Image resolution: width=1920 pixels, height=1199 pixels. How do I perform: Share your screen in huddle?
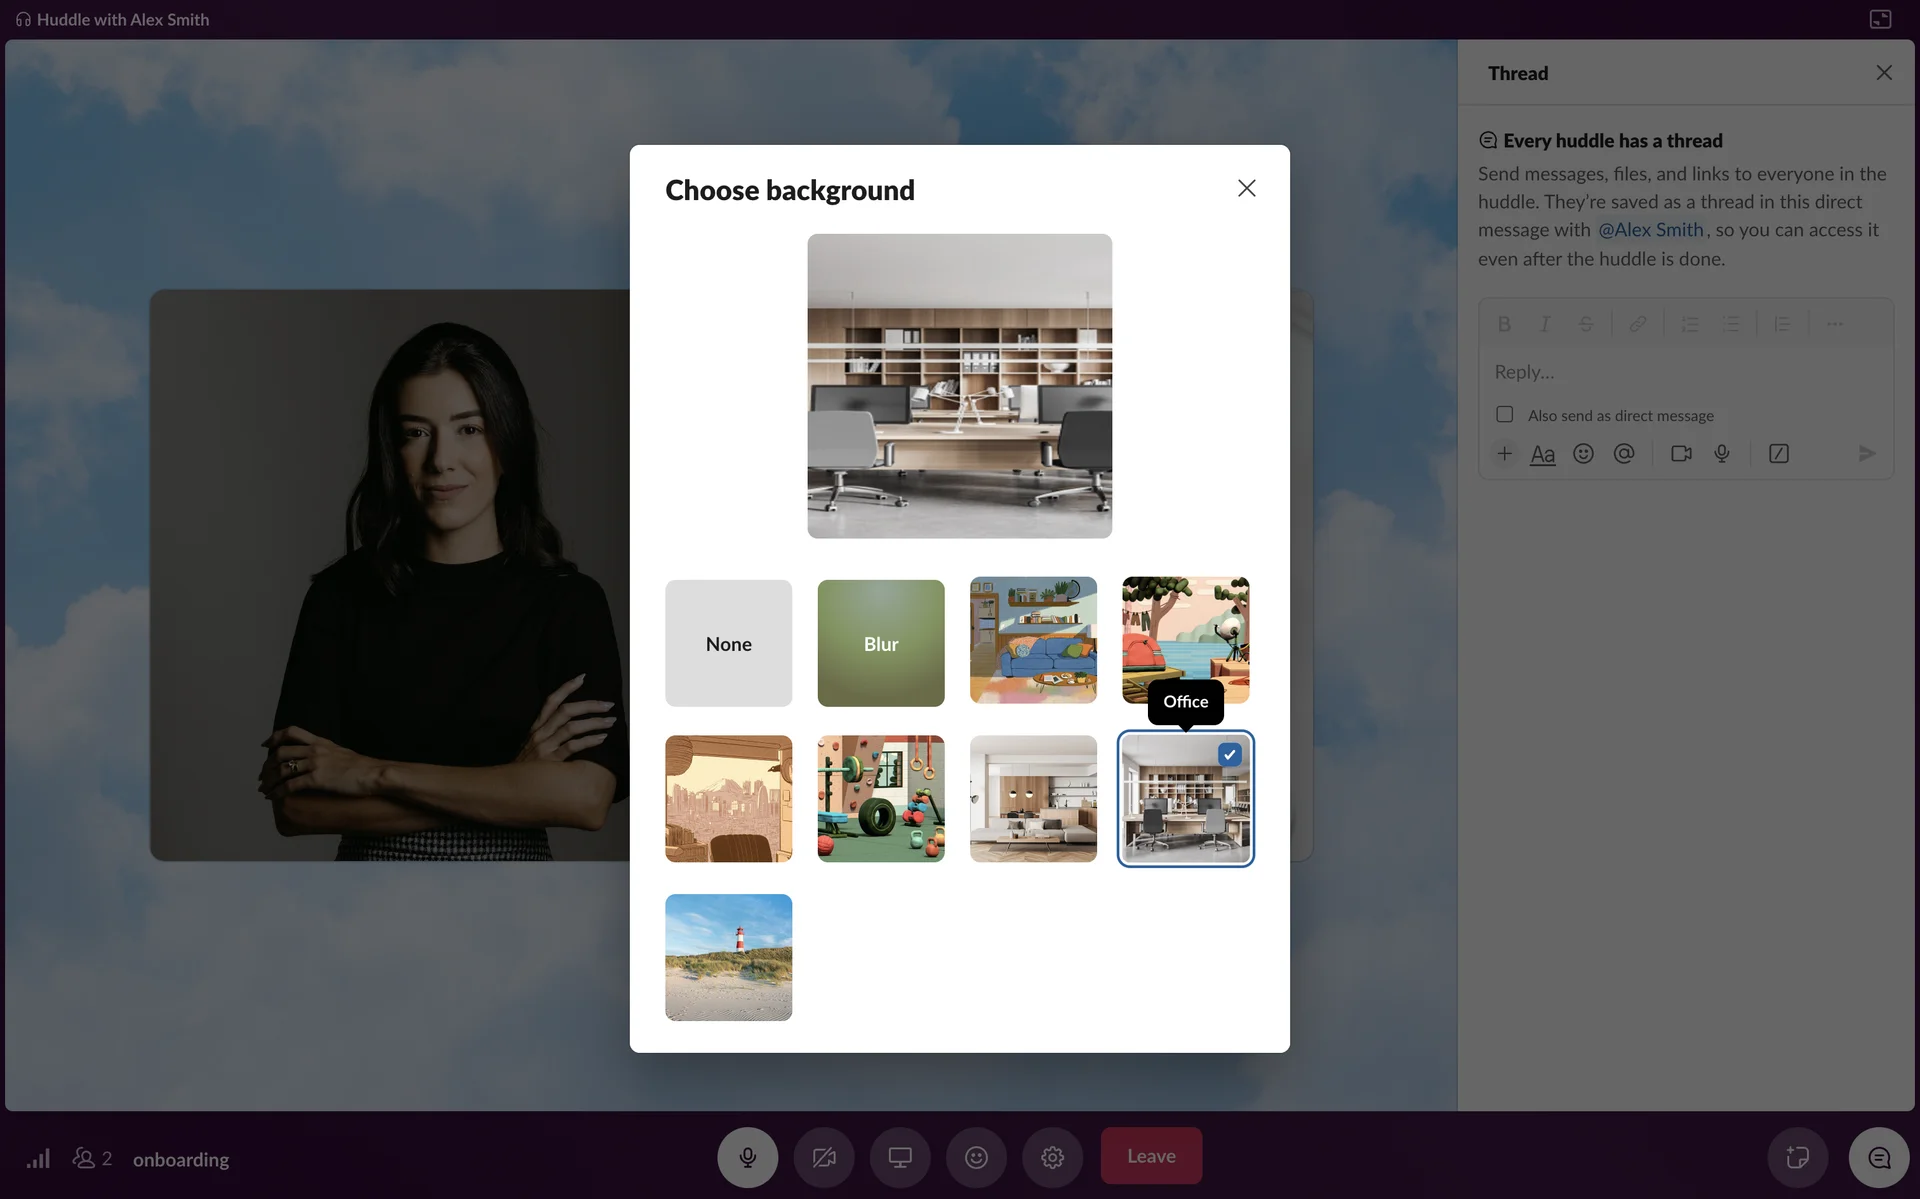(x=900, y=1157)
